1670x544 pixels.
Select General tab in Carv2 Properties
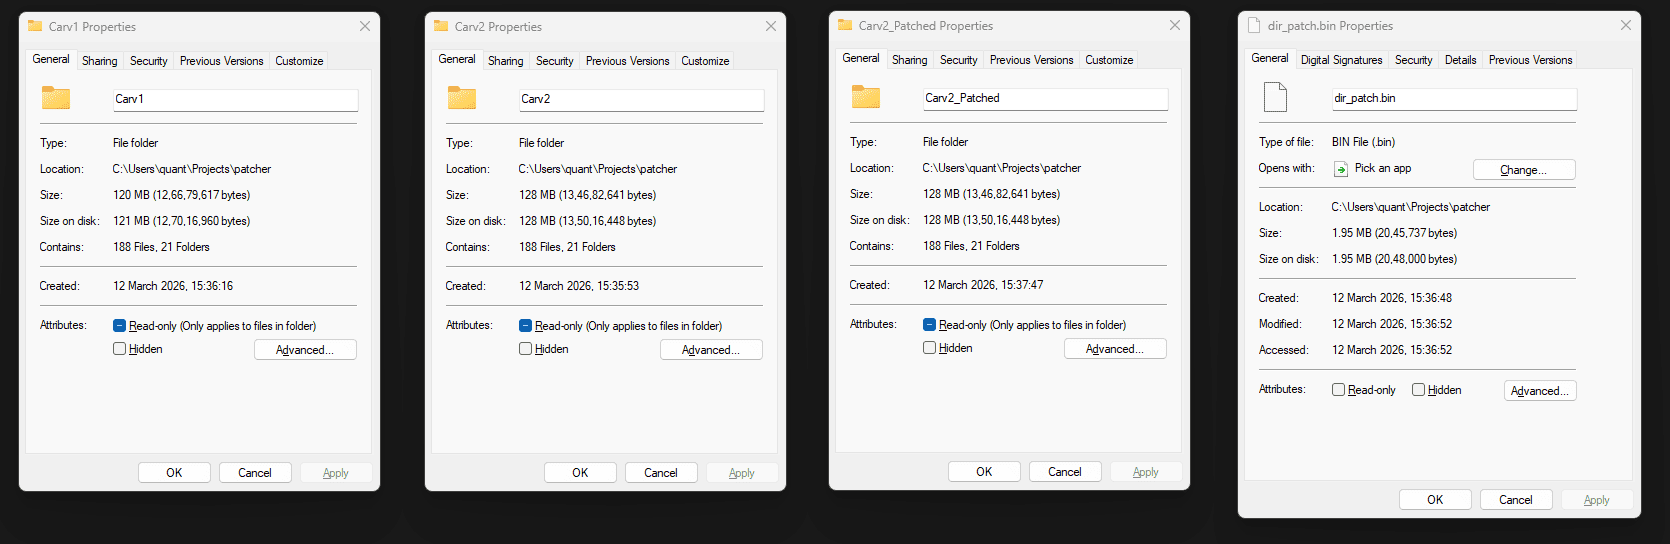(457, 59)
